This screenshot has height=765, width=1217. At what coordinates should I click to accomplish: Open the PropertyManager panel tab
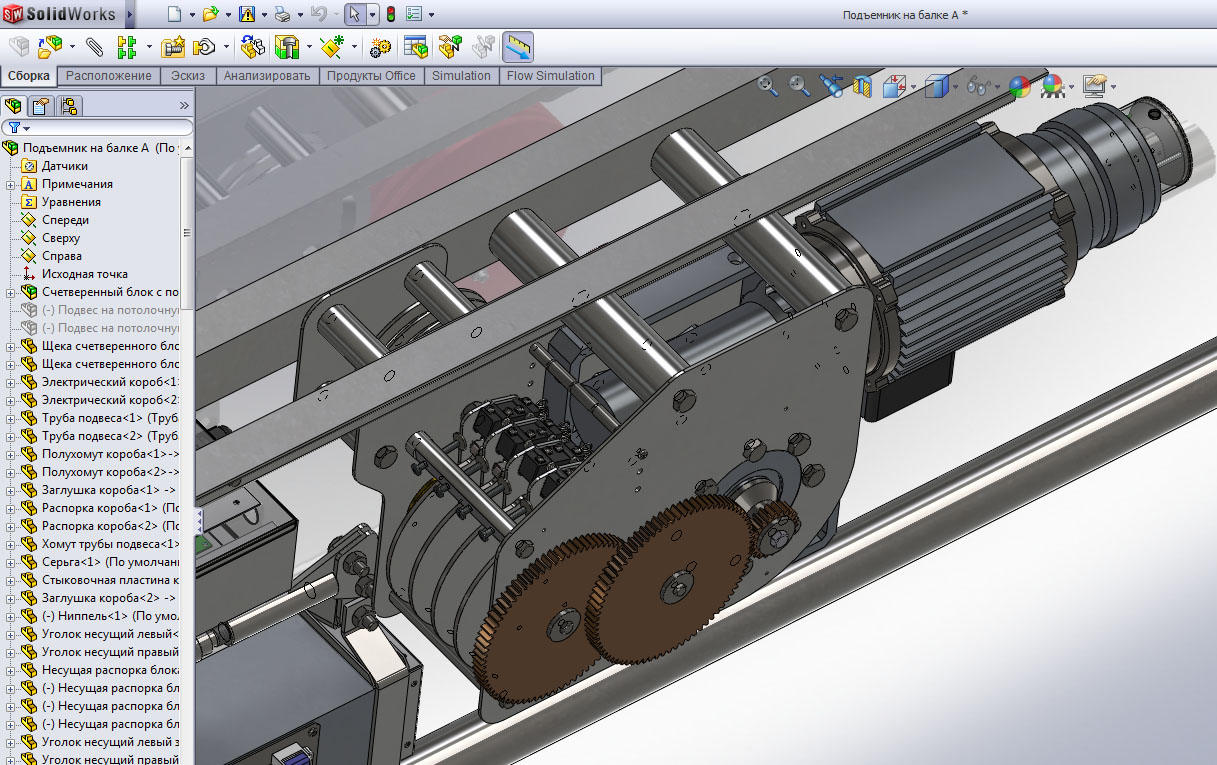click(41, 105)
